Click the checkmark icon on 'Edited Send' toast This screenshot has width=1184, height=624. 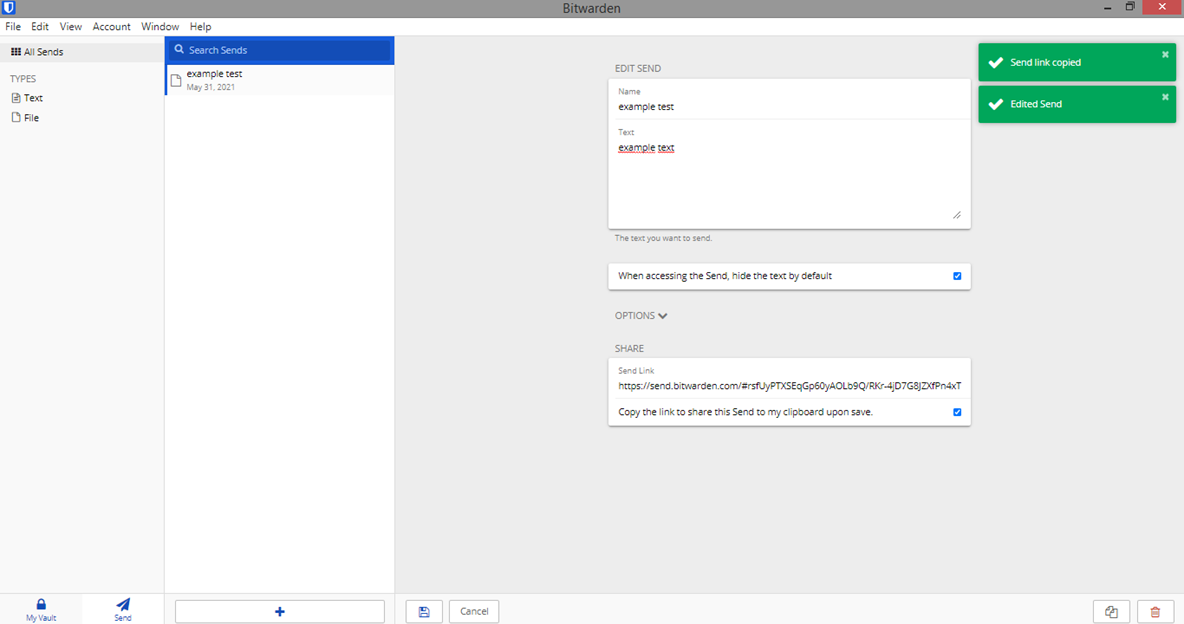tap(996, 103)
